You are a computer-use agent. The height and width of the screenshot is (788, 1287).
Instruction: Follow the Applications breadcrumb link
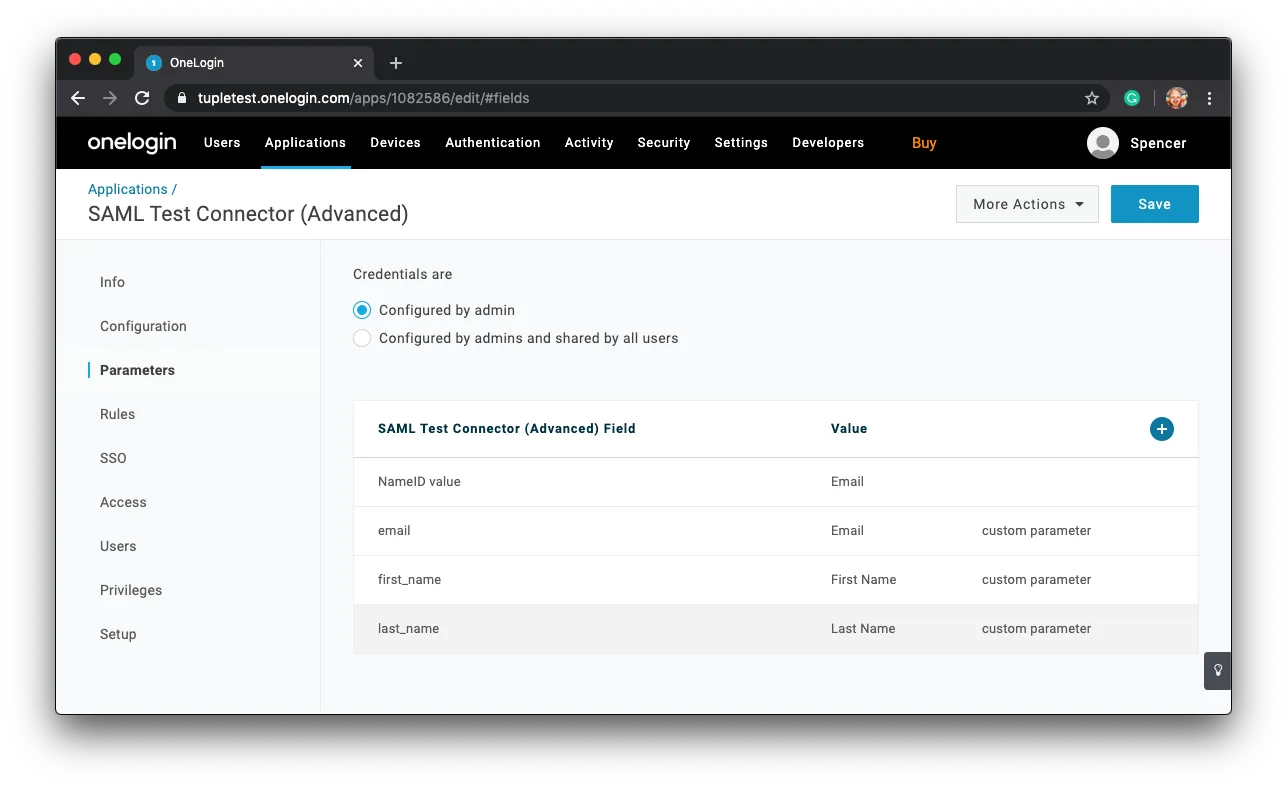tap(128, 189)
